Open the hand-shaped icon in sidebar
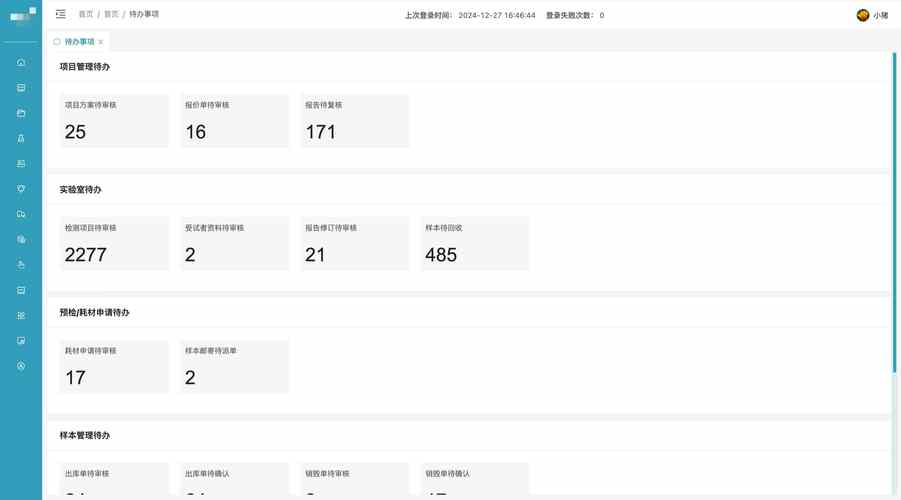901x500 pixels. [x=21, y=265]
